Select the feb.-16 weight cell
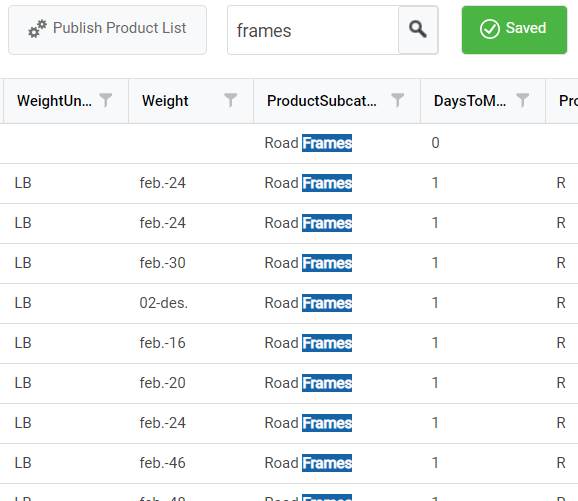 pyautogui.click(x=191, y=343)
